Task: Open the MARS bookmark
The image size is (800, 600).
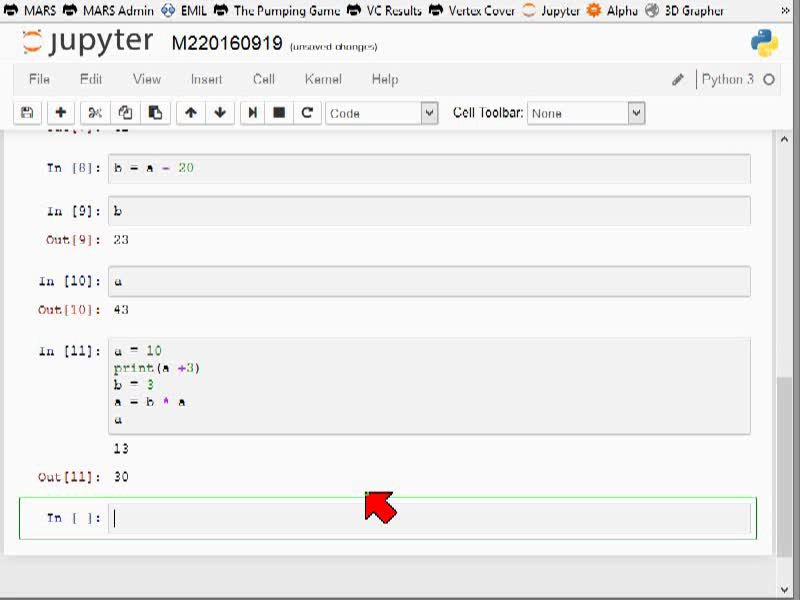Action: pos(30,10)
